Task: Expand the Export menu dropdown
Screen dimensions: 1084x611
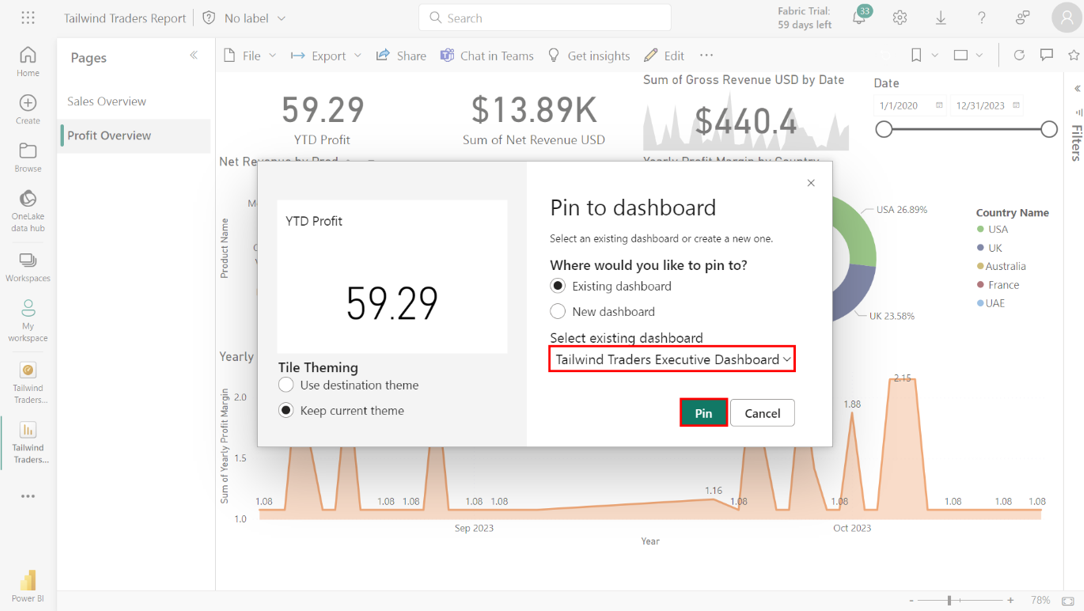Action: point(326,56)
